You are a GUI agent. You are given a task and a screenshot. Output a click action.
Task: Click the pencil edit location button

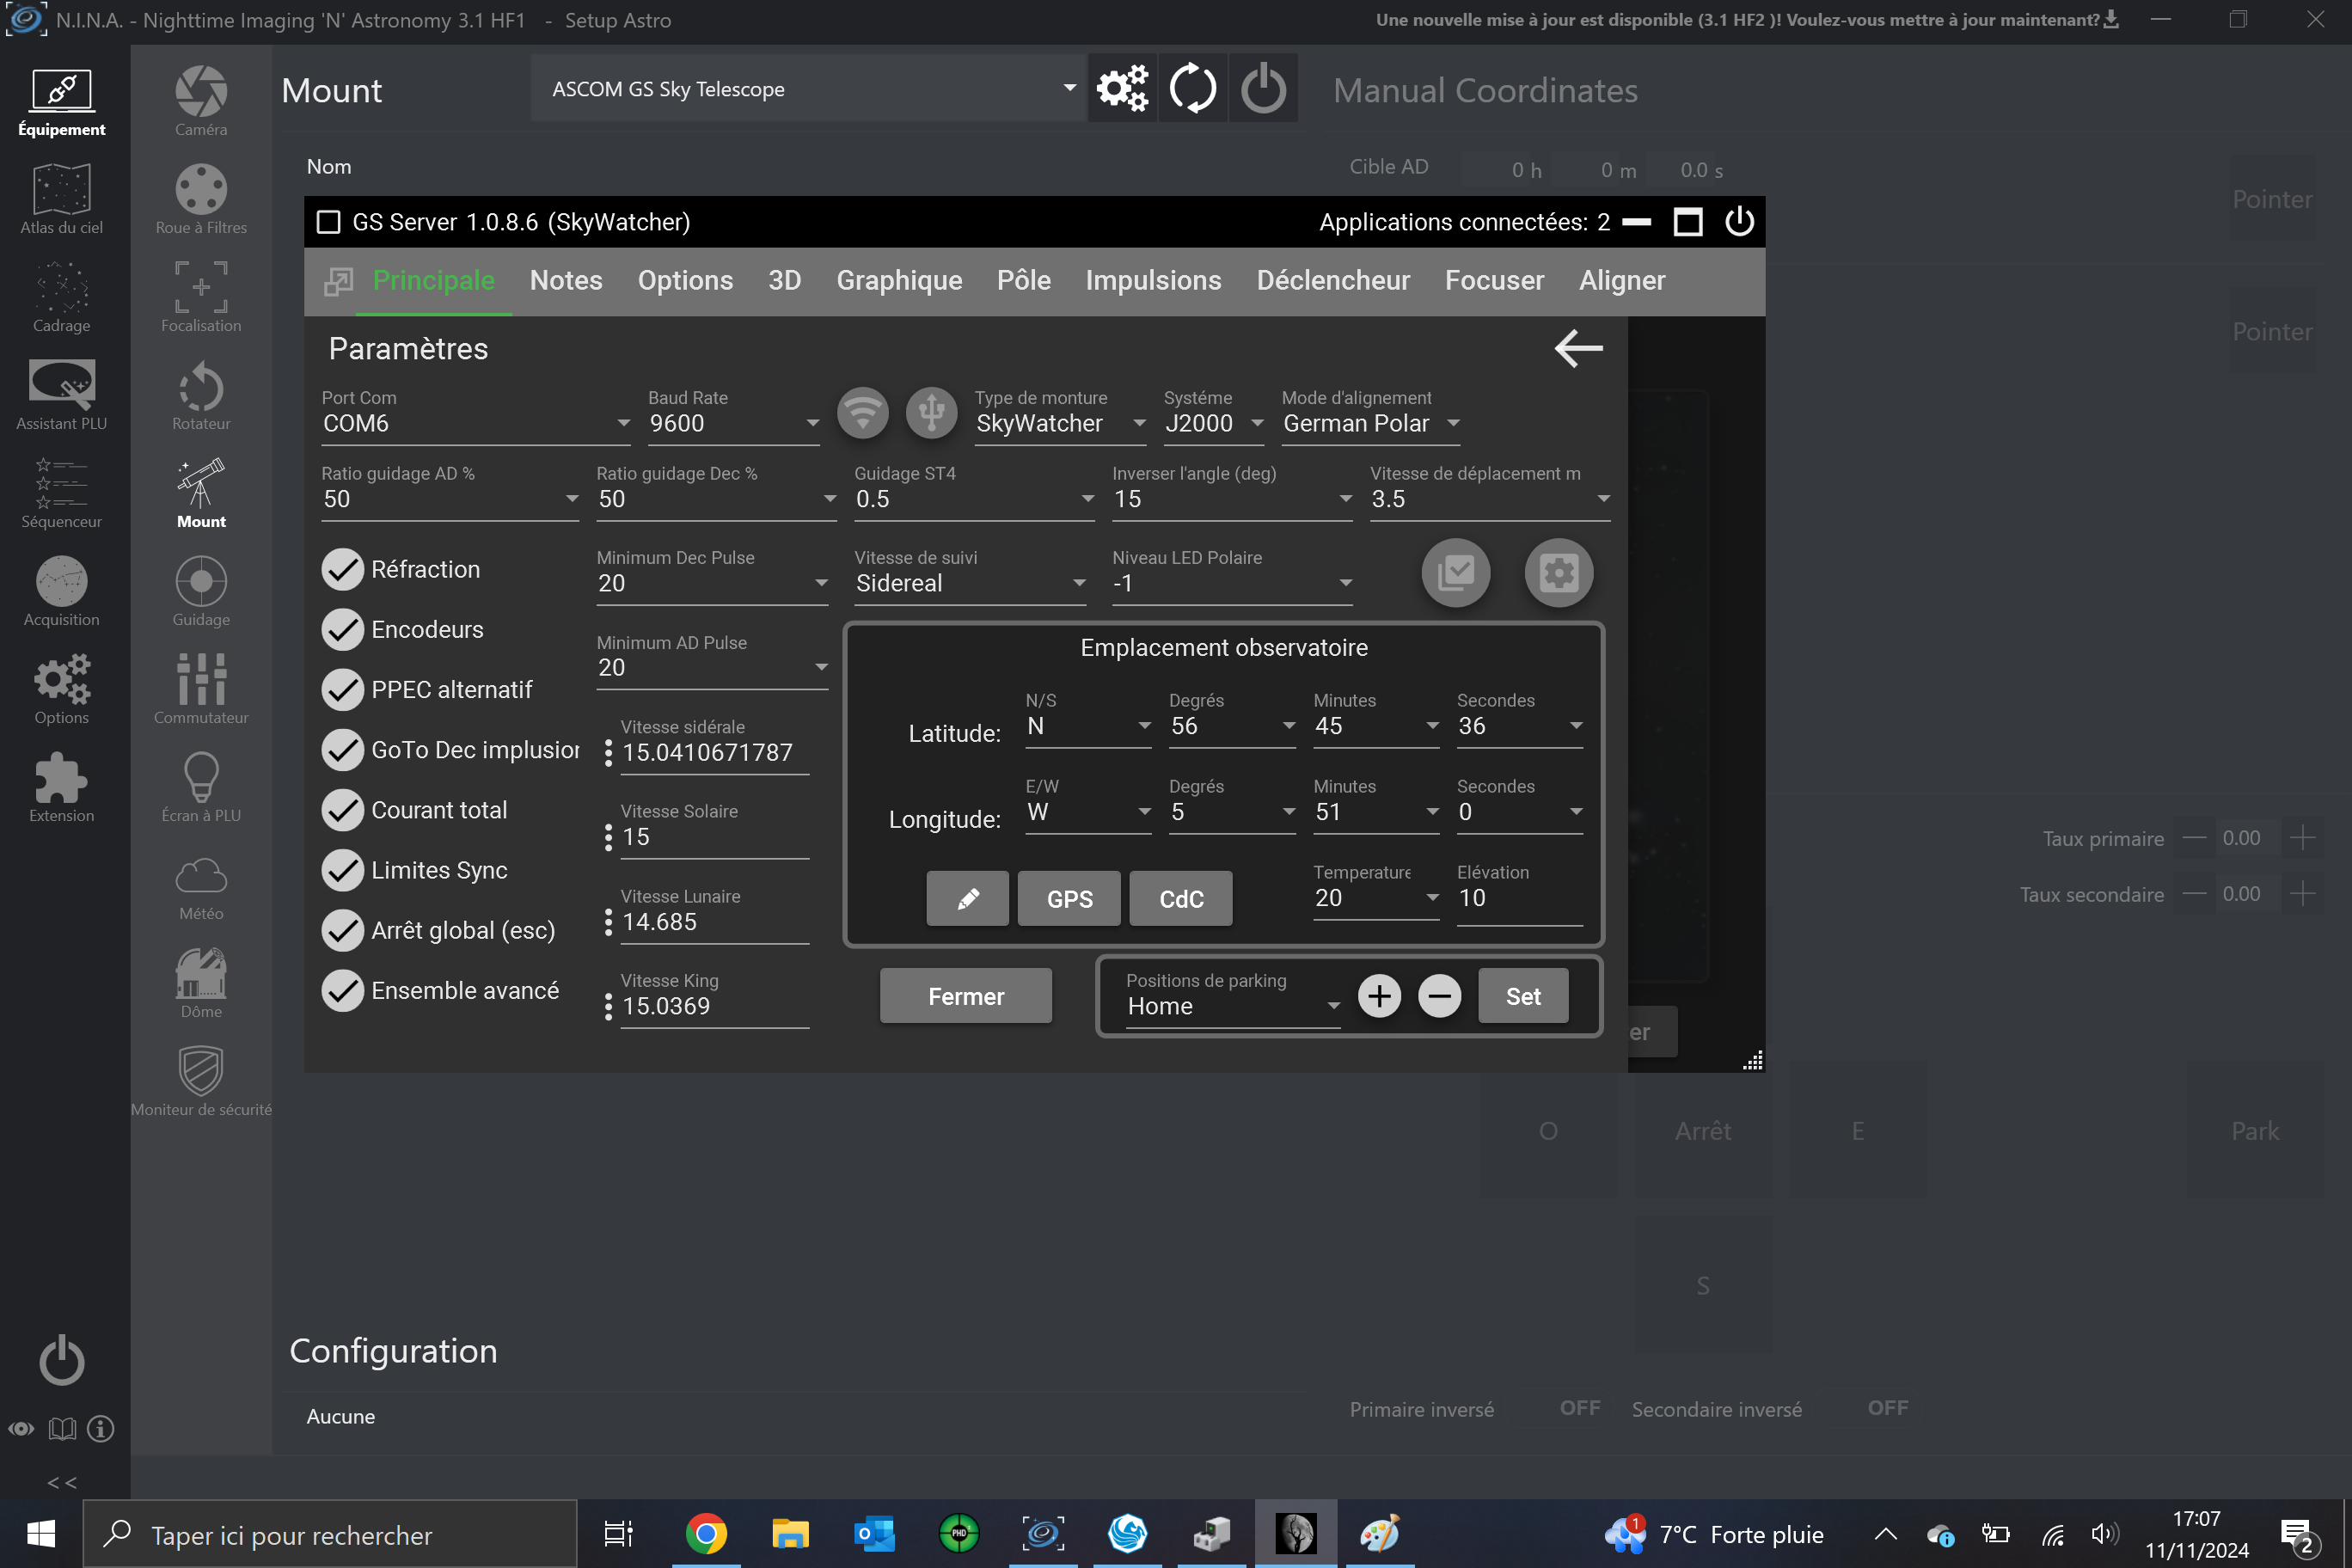coord(967,898)
